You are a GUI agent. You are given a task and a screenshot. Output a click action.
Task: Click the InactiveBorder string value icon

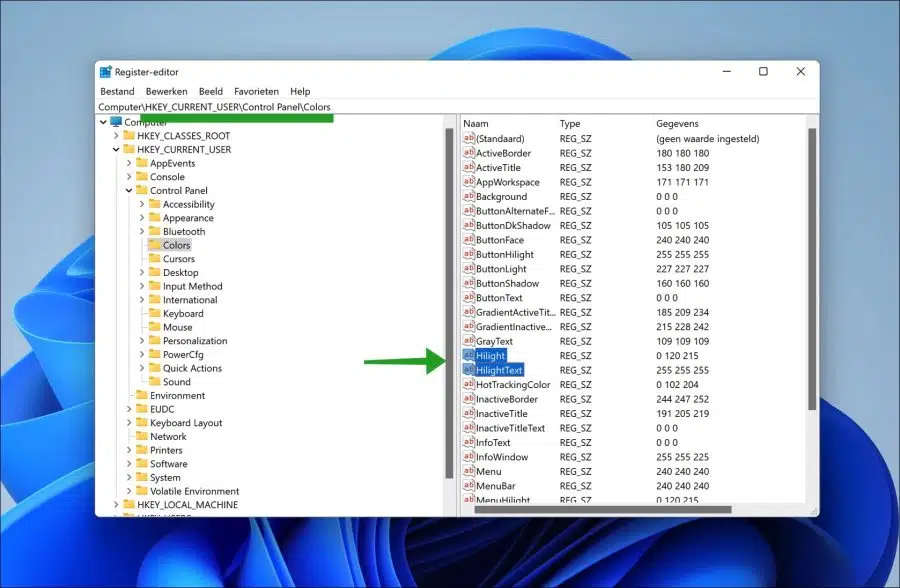pyautogui.click(x=469, y=399)
